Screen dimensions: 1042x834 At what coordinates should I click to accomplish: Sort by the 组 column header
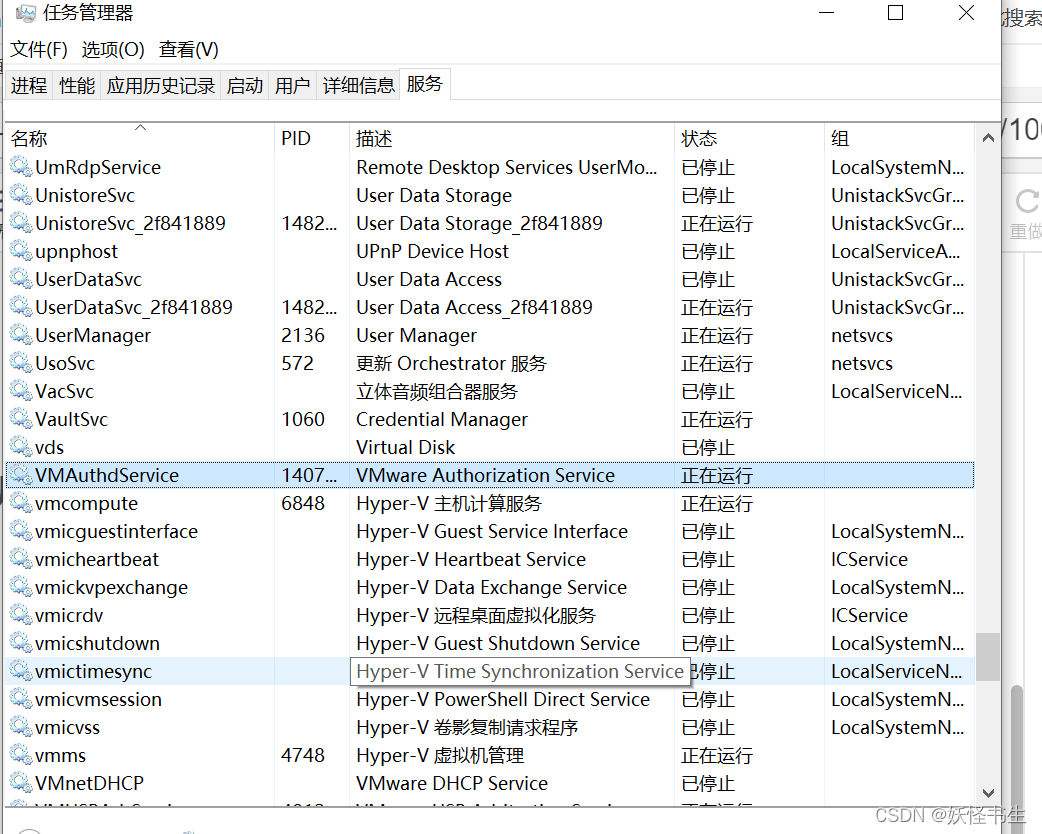tap(899, 138)
